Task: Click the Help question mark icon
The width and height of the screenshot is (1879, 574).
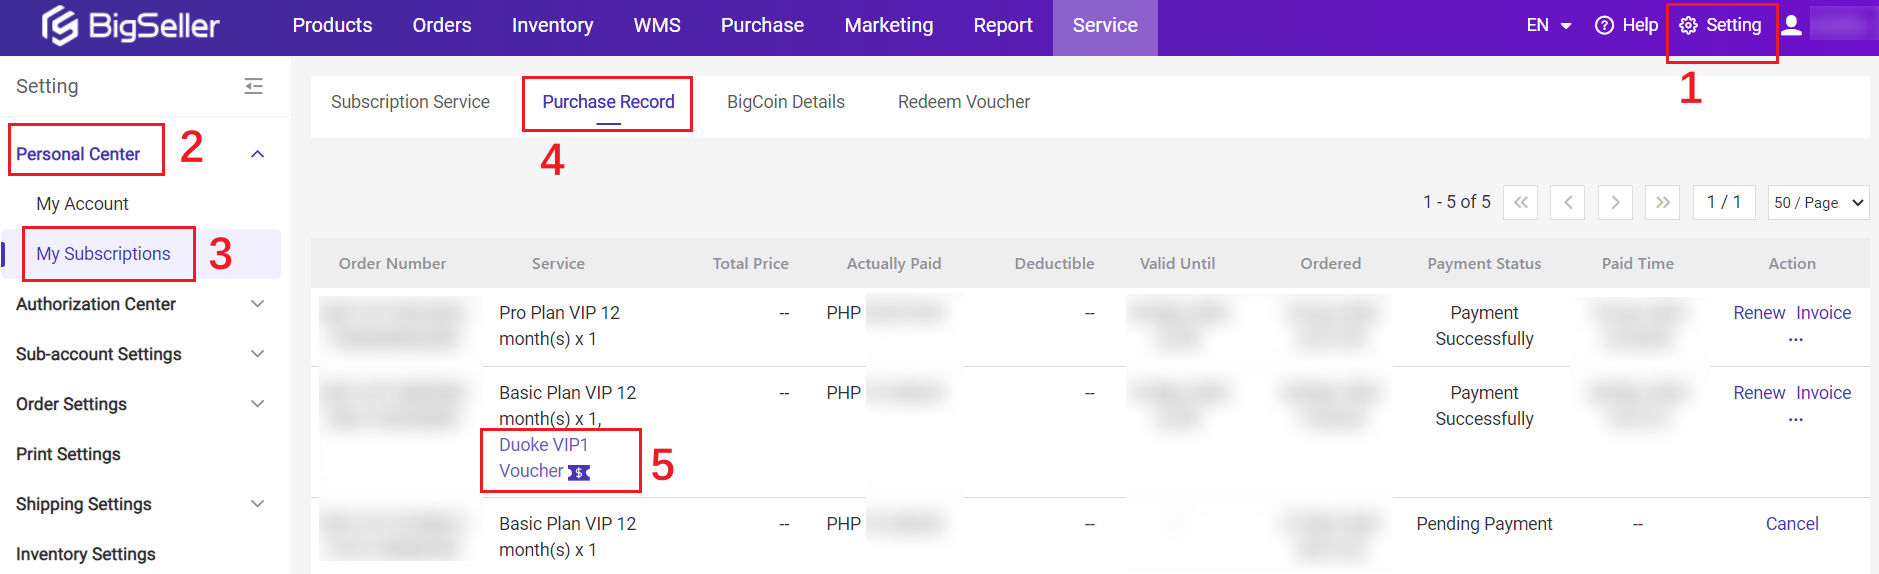Action: pyautogui.click(x=1604, y=26)
